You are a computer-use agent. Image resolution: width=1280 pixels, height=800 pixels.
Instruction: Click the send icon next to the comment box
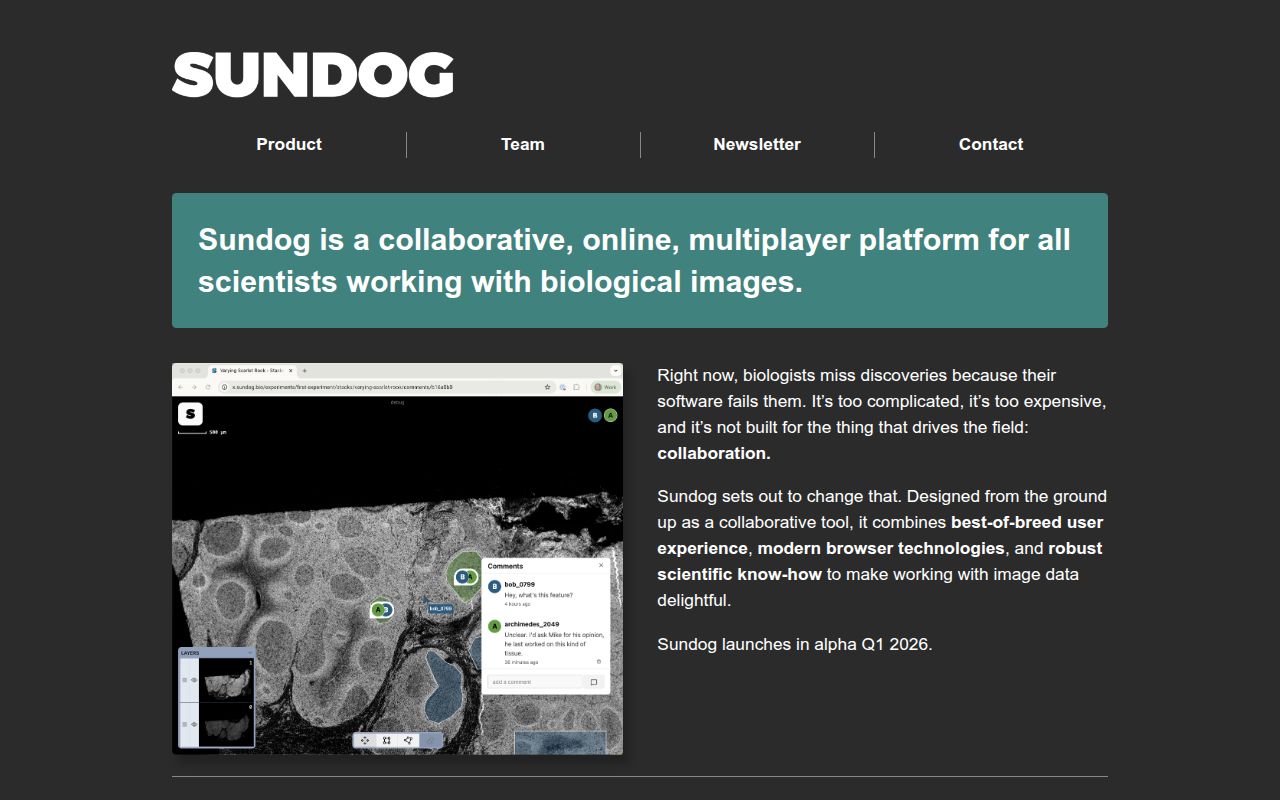(593, 681)
